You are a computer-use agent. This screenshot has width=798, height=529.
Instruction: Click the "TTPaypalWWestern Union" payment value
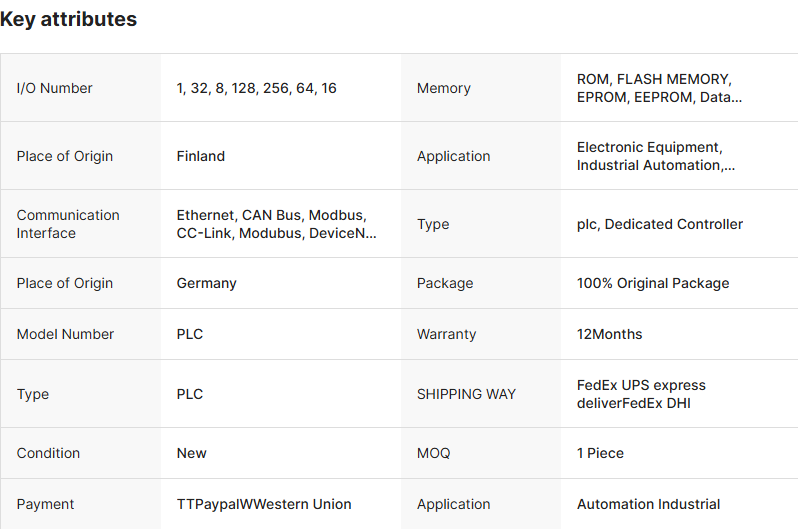[264, 504]
